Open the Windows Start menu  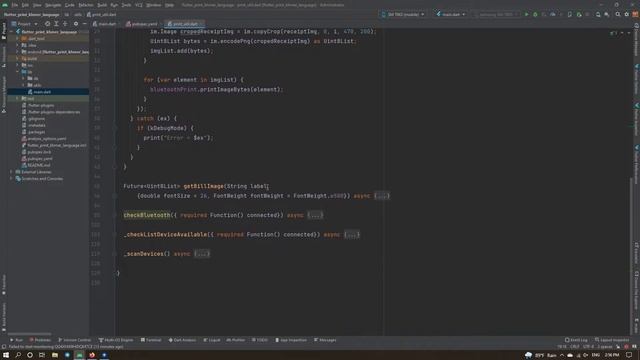(x=6, y=355)
